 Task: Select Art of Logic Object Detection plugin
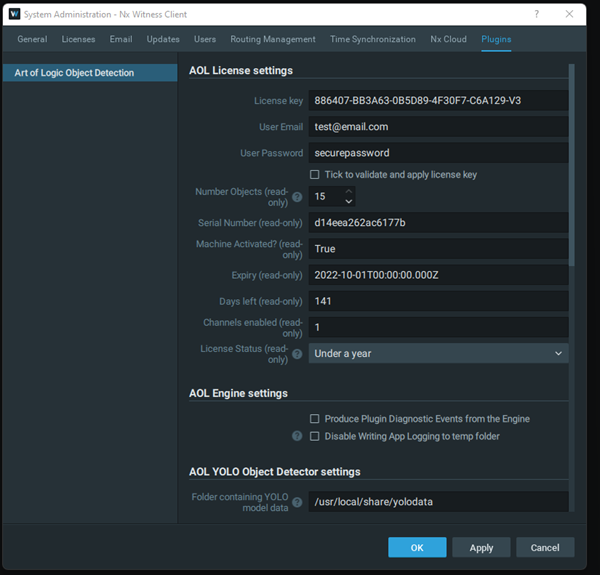point(90,73)
